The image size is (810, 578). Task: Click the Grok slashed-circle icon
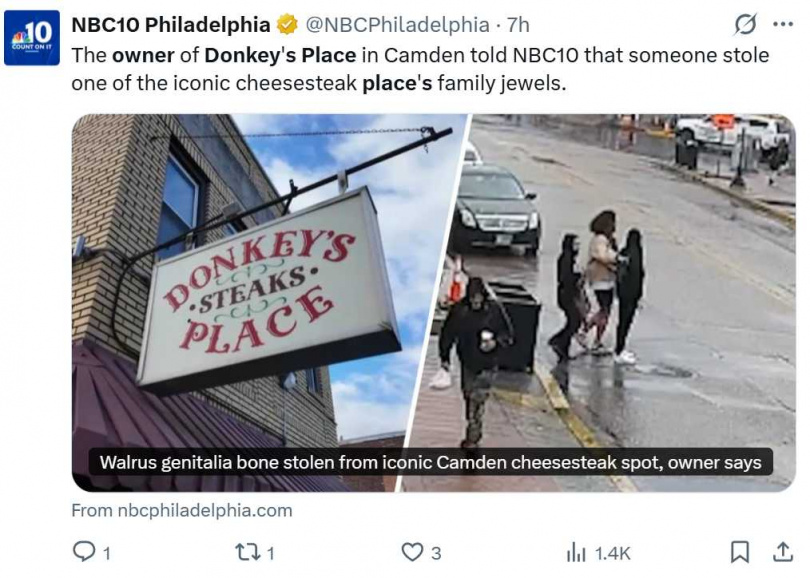pyautogui.click(x=745, y=24)
